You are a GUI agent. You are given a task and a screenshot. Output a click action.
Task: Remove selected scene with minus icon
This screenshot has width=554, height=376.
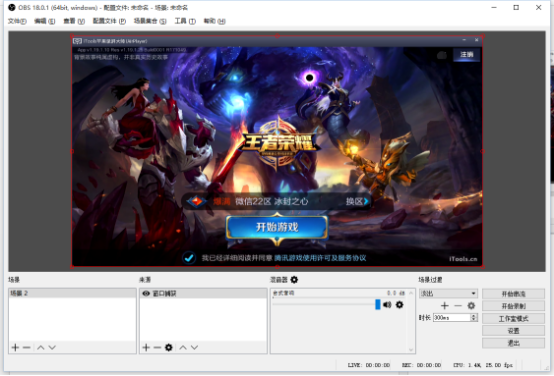coord(26,347)
